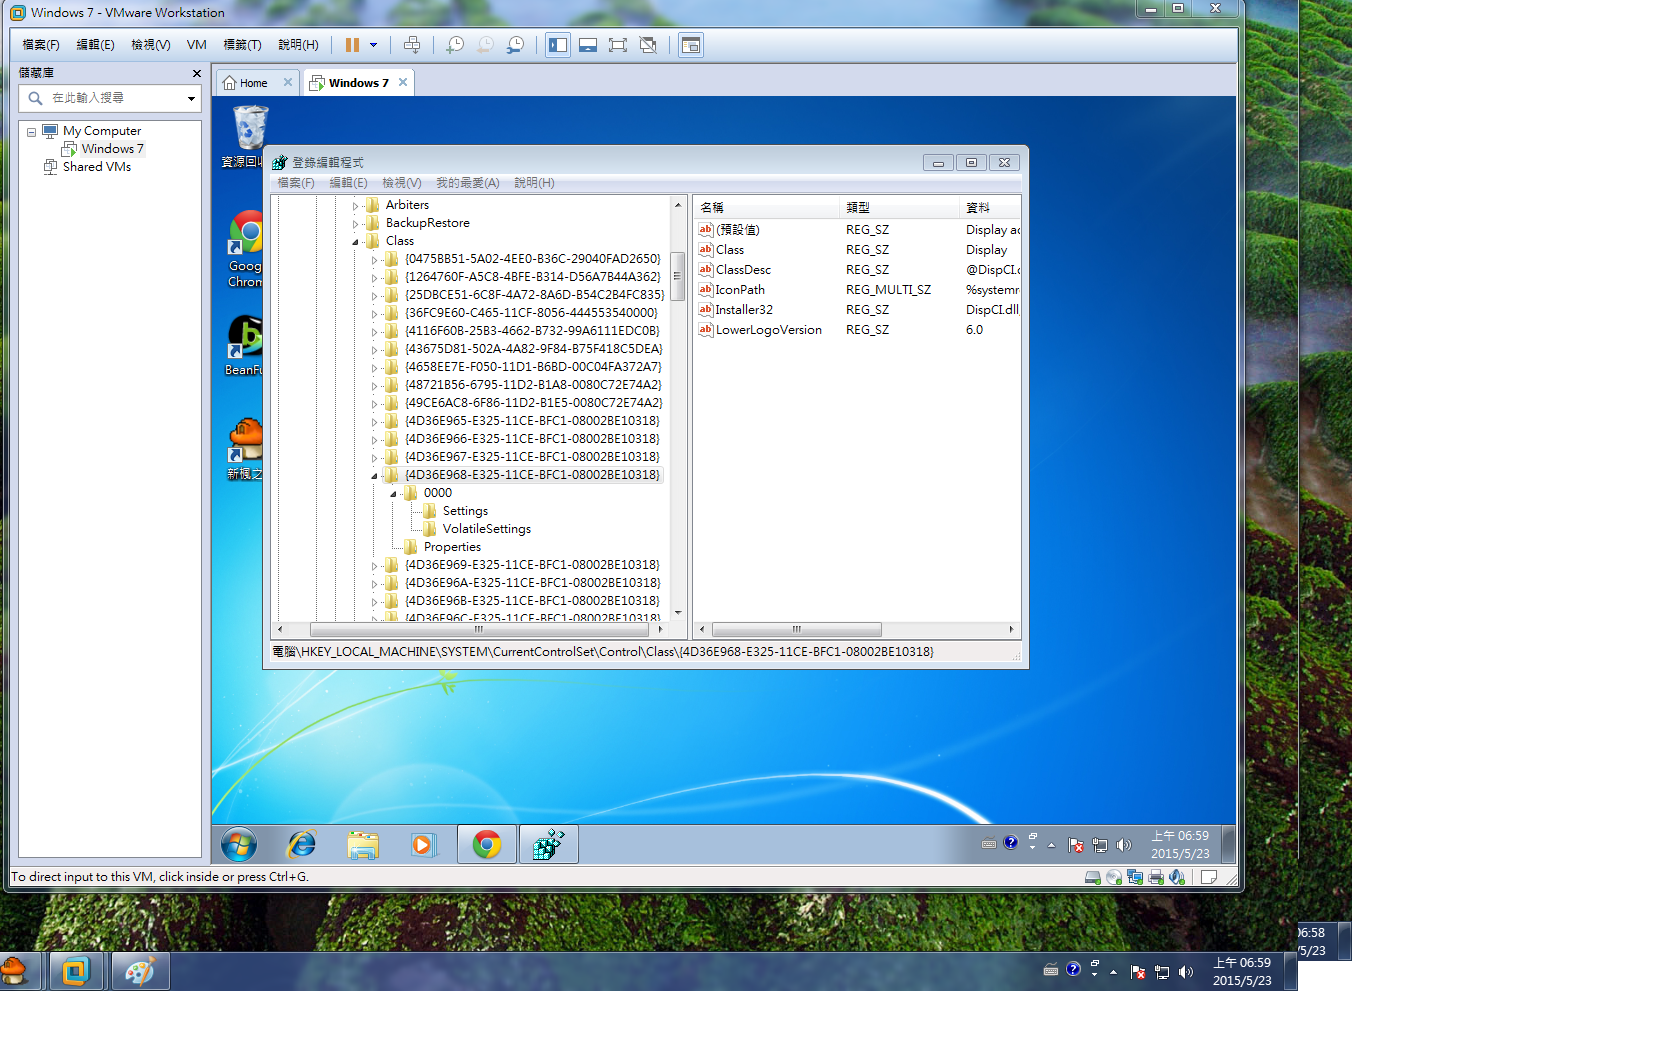This screenshot has width=1680, height=1050.
Task: Open Registry Editor 我的最愛(A) menu
Action: tap(467, 183)
